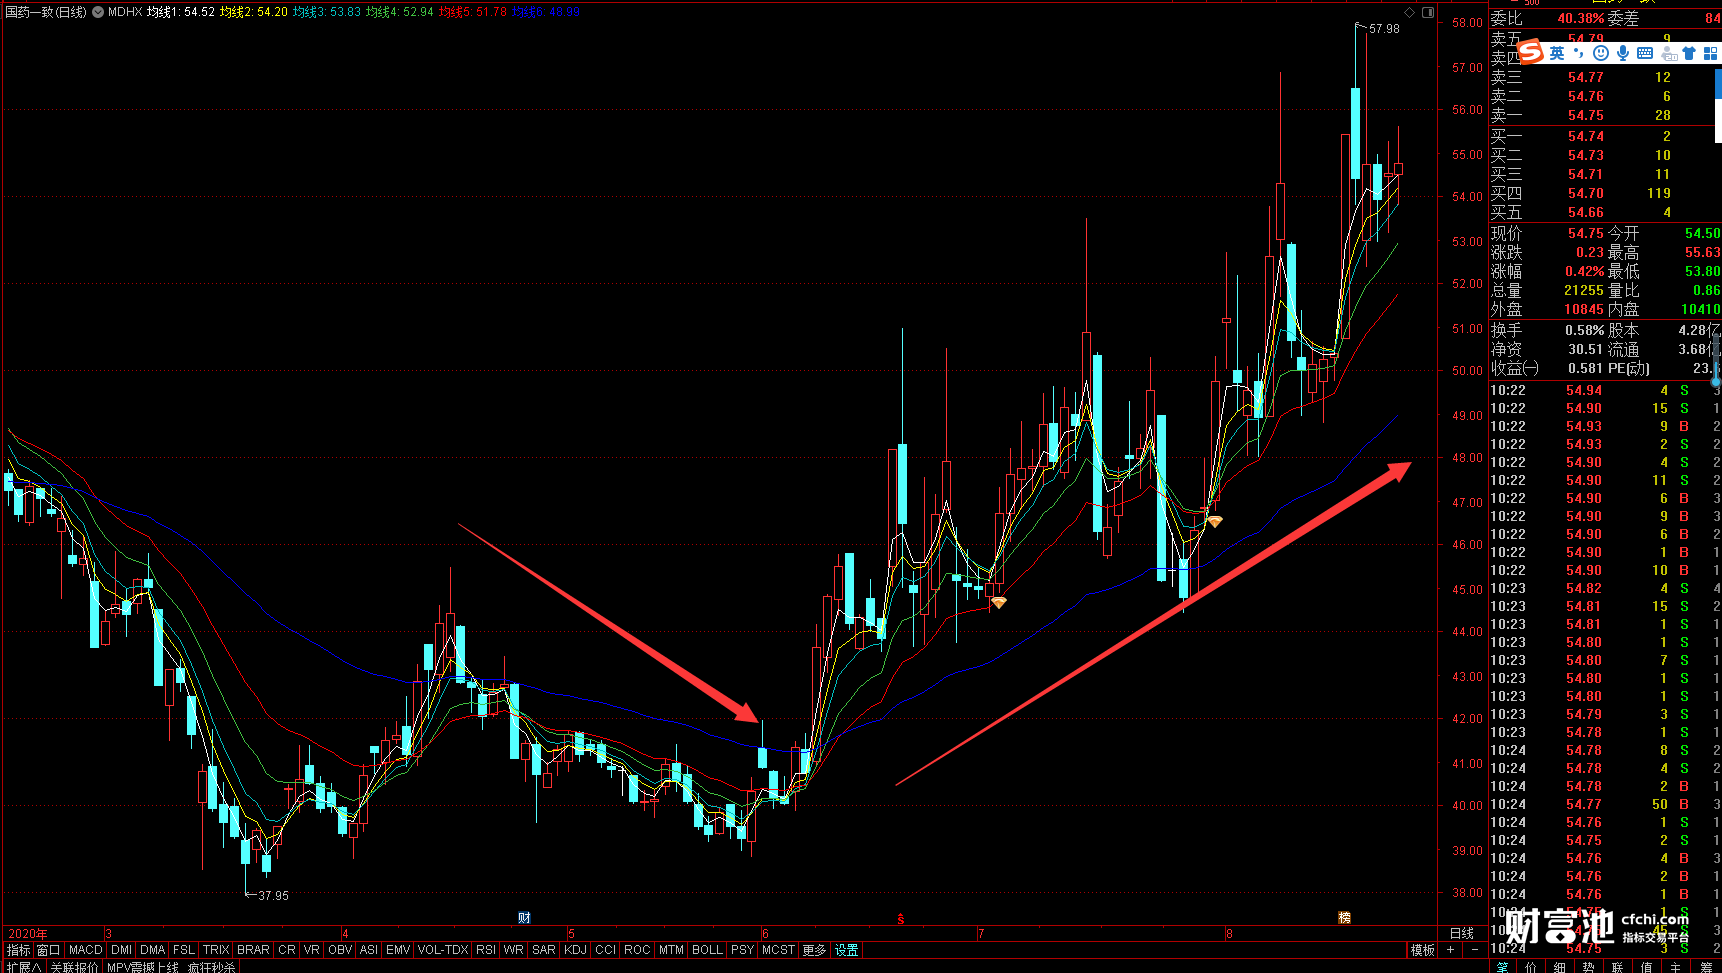The image size is (1722, 973).
Task: Click the 财 marker on timeline
Action: point(524,918)
